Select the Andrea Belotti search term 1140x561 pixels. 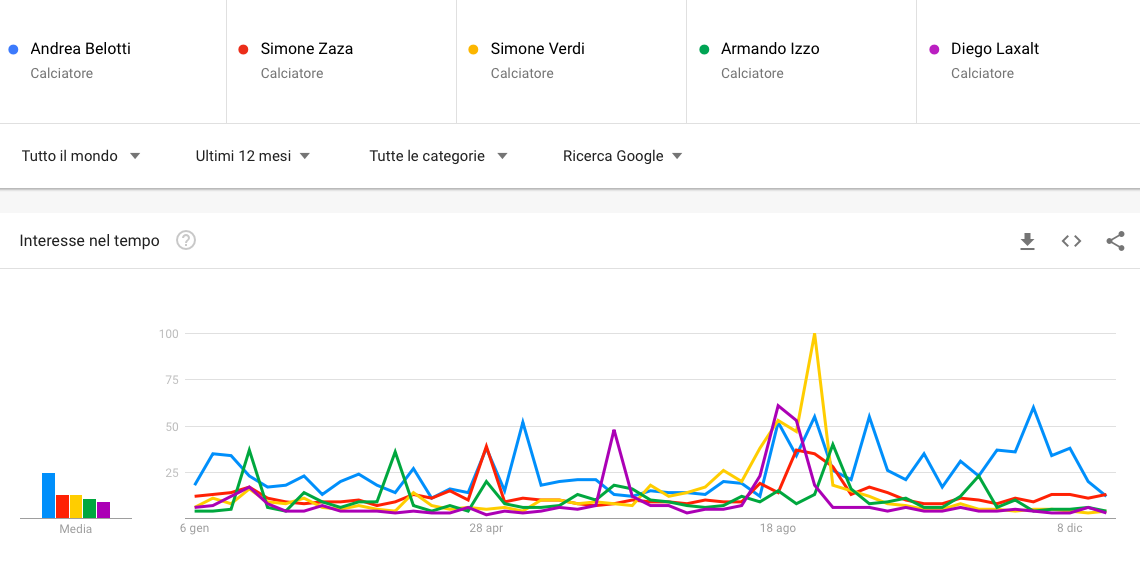coord(81,49)
